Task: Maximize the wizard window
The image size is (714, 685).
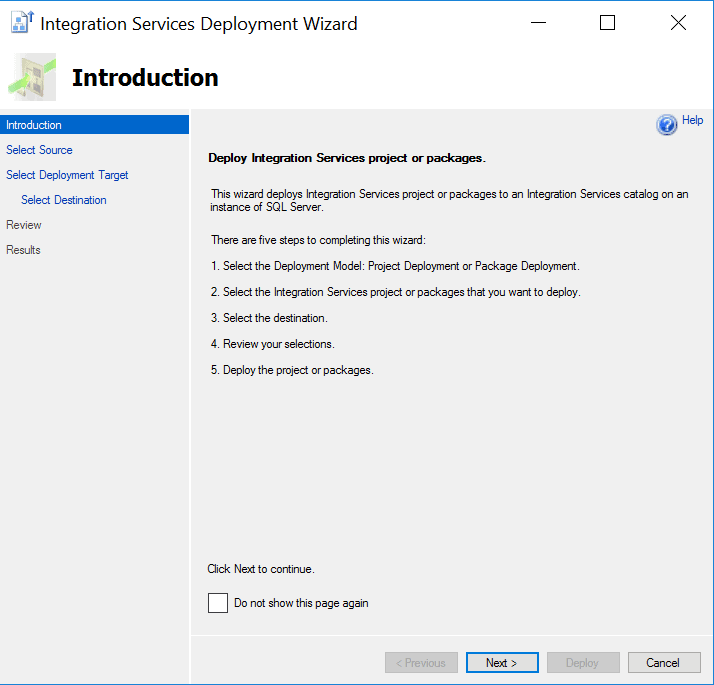Action: [607, 23]
